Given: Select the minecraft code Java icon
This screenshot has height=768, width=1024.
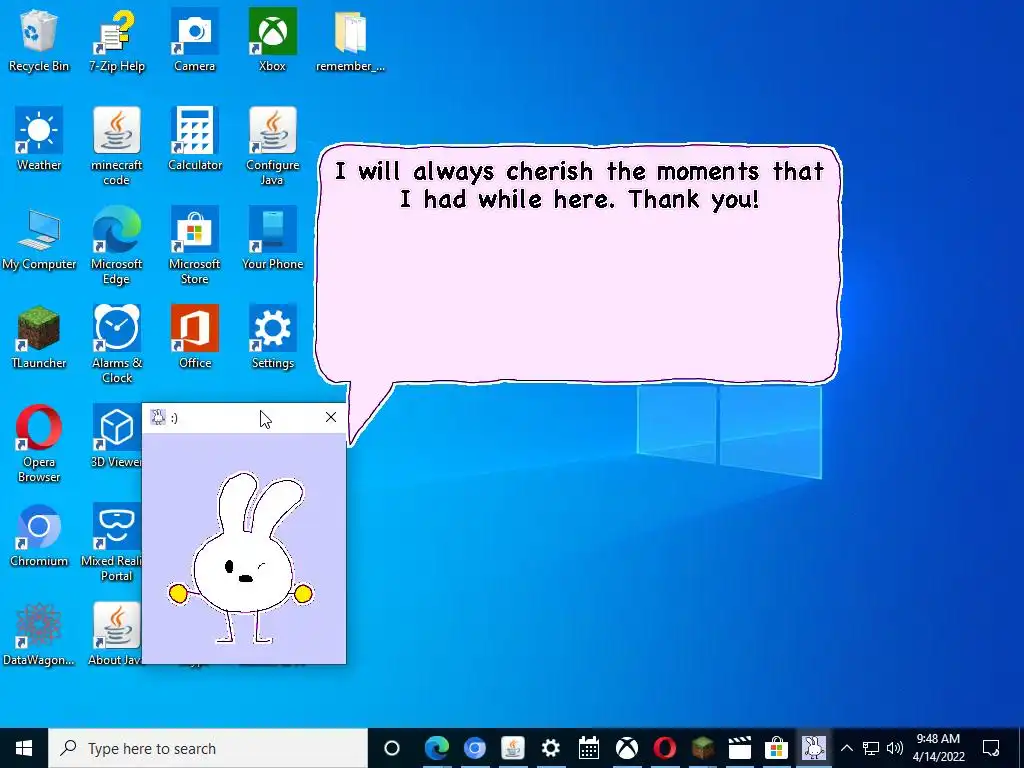Looking at the screenshot, I should click(116, 145).
